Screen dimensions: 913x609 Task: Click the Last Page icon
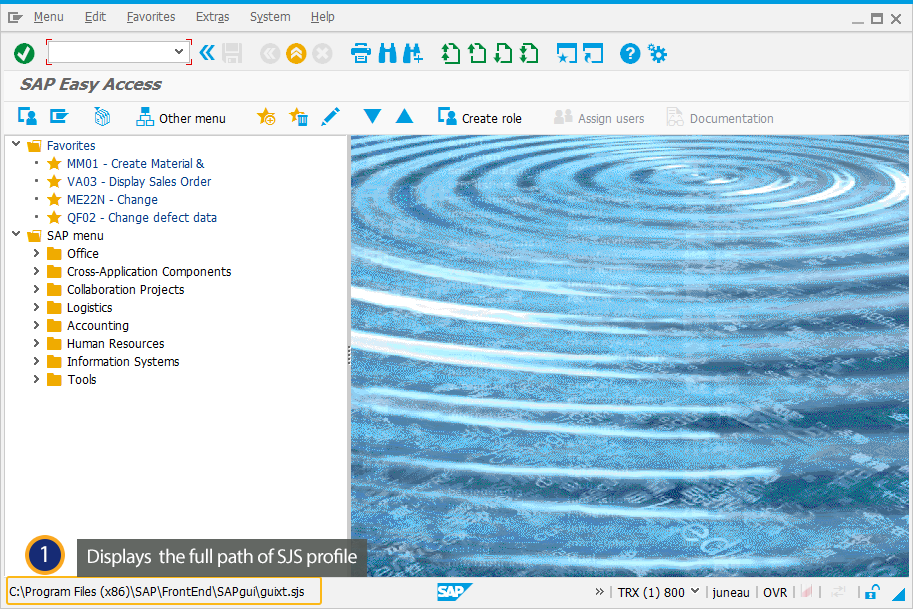(x=529, y=54)
